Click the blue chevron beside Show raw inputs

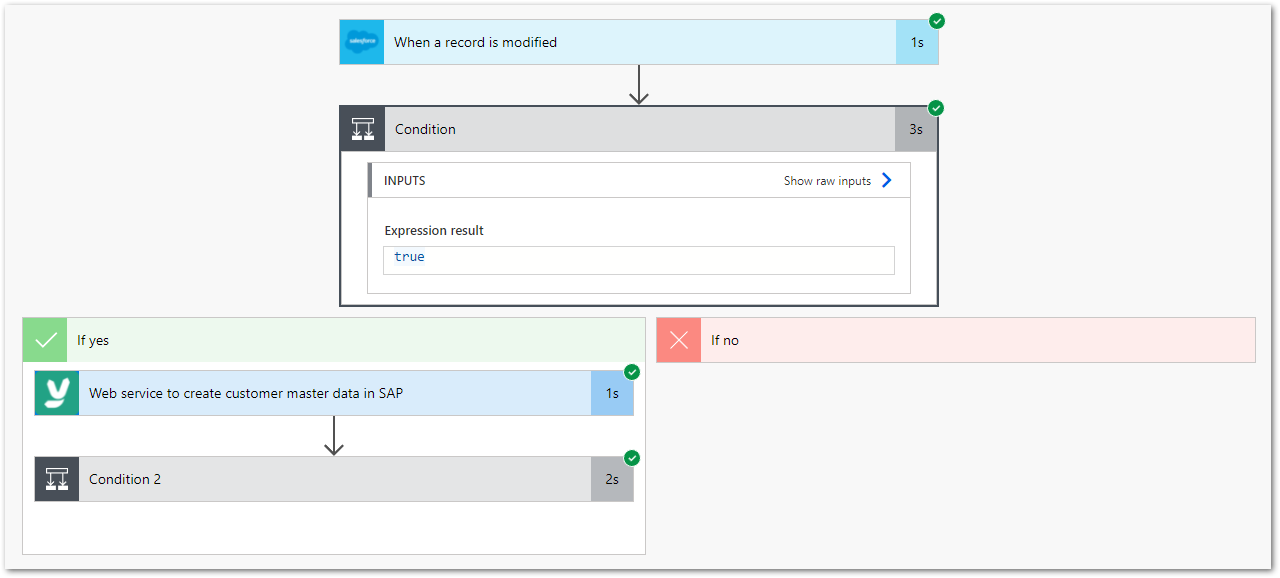point(886,181)
